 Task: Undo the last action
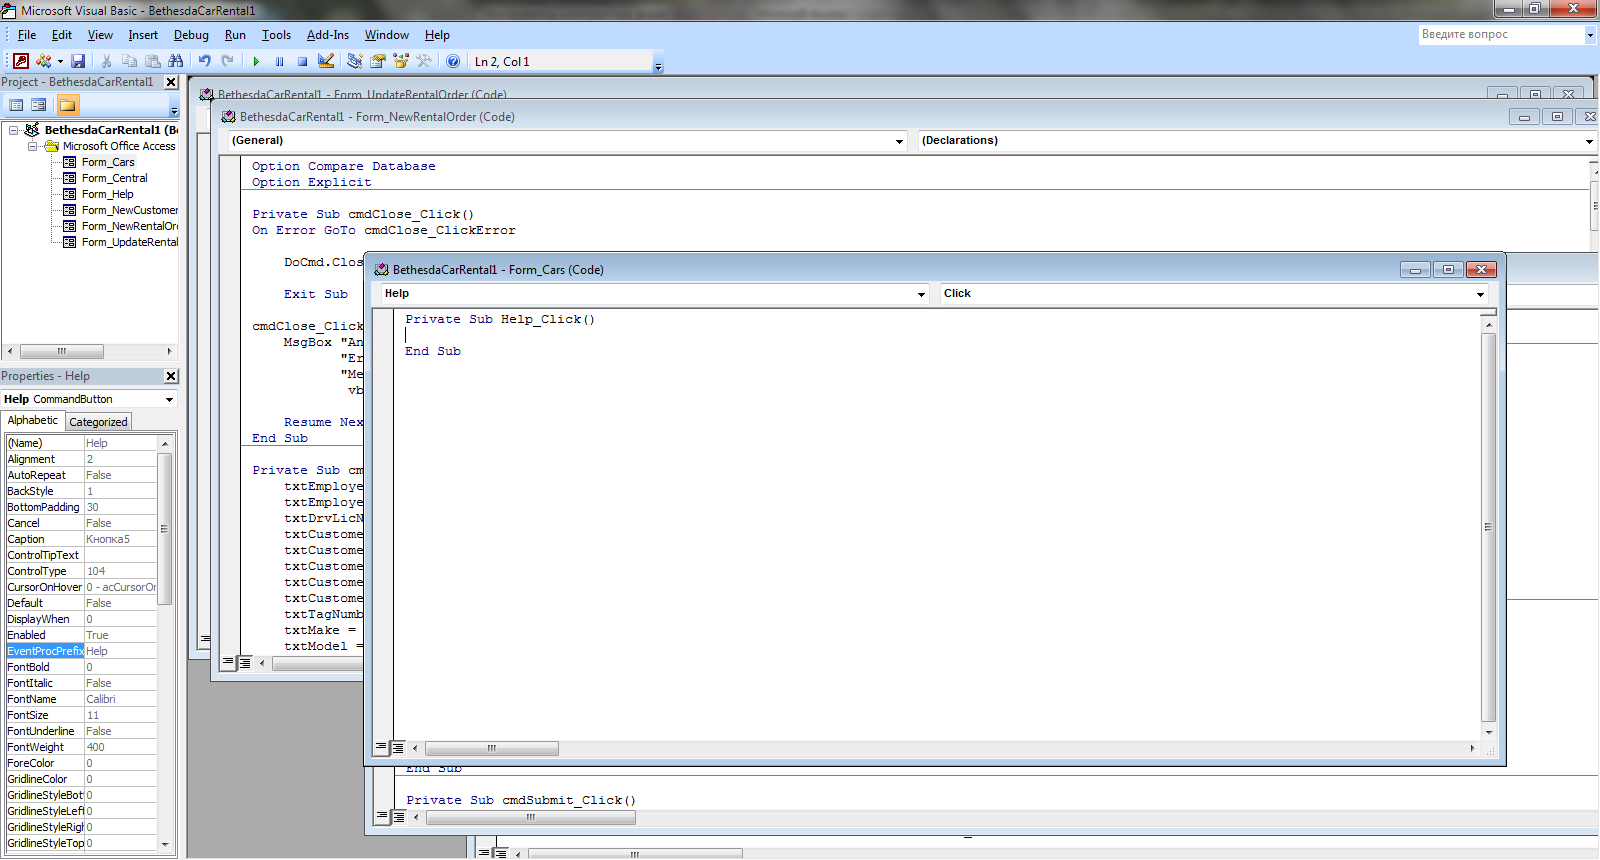tap(204, 61)
